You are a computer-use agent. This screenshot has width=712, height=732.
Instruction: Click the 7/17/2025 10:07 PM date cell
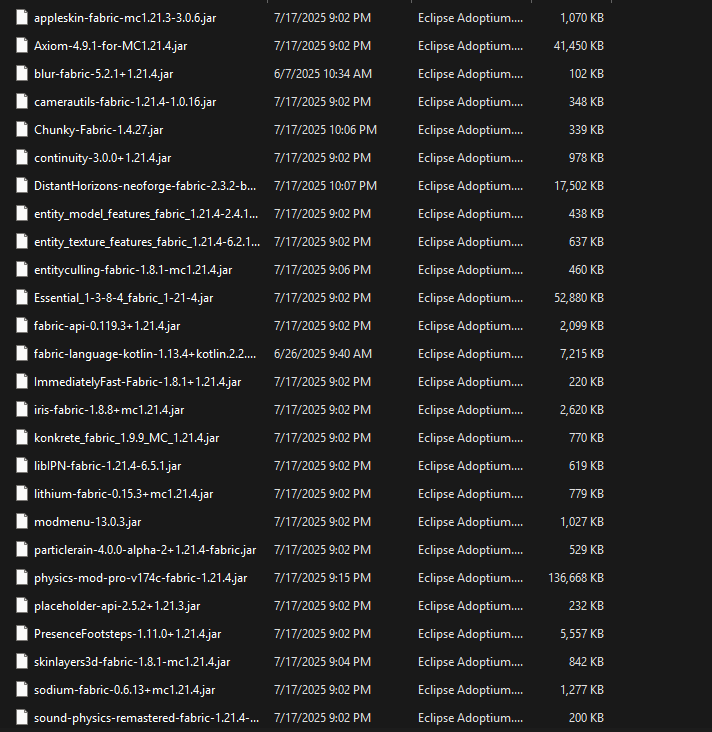tap(325, 186)
